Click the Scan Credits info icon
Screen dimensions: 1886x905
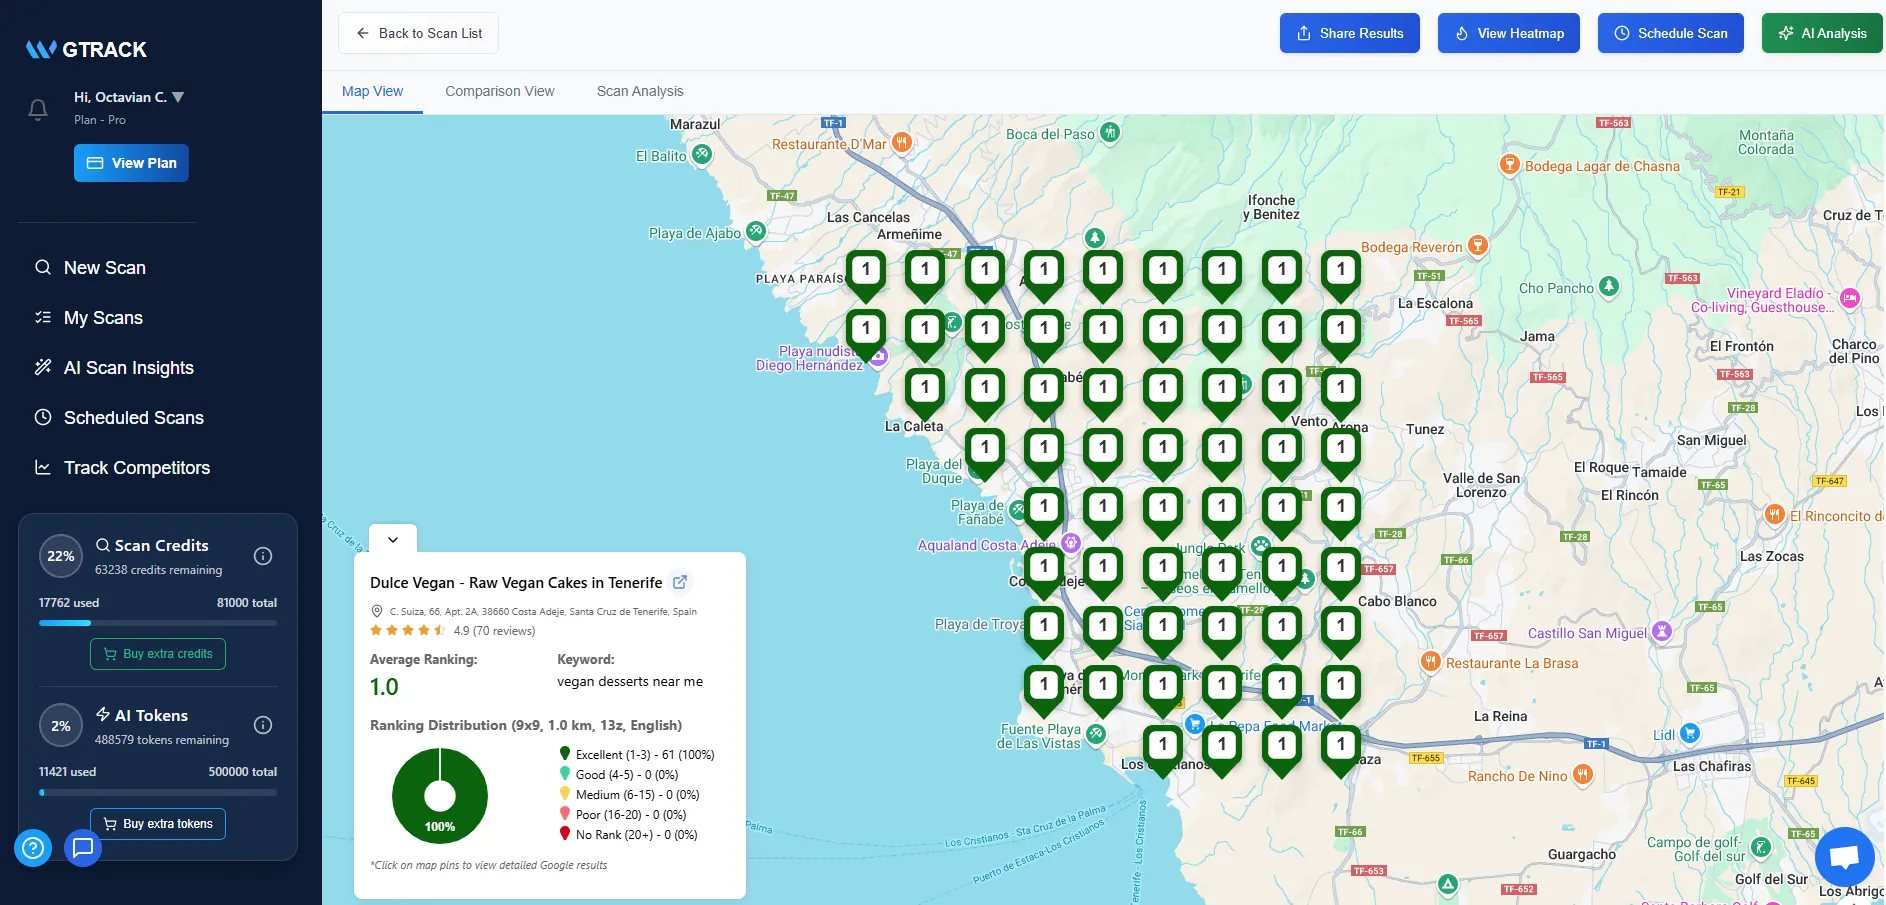pos(262,556)
